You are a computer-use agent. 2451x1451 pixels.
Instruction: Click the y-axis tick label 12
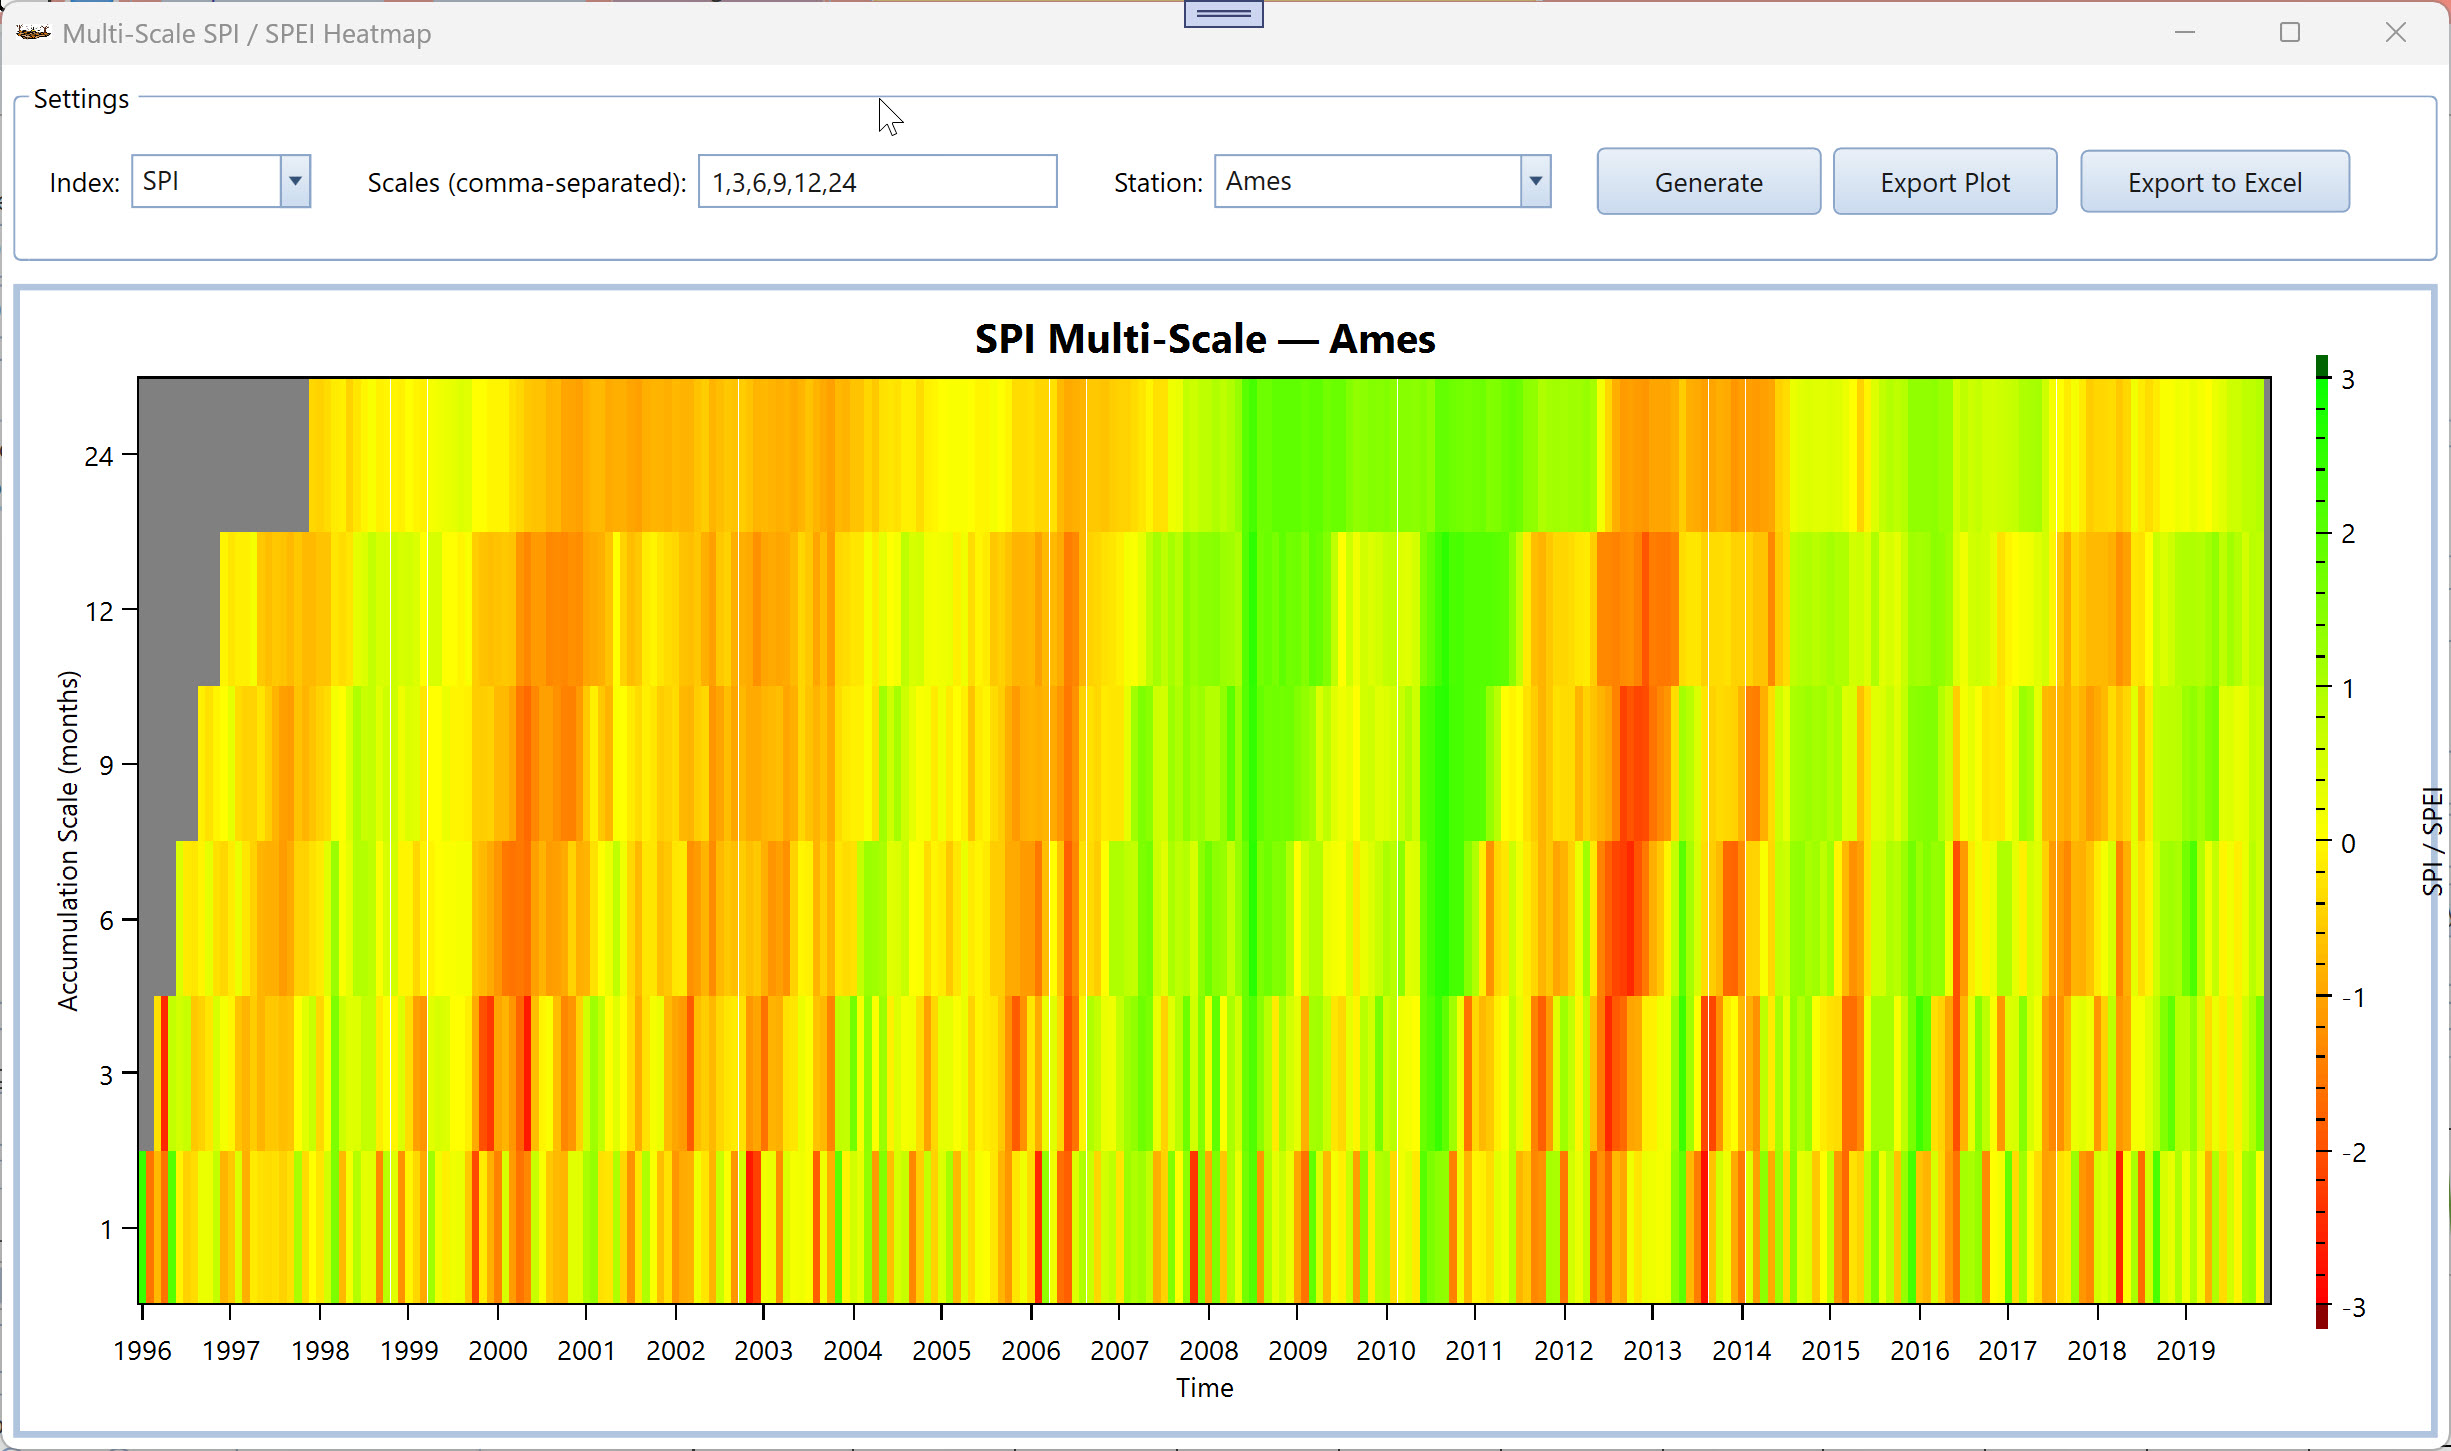click(99, 611)
